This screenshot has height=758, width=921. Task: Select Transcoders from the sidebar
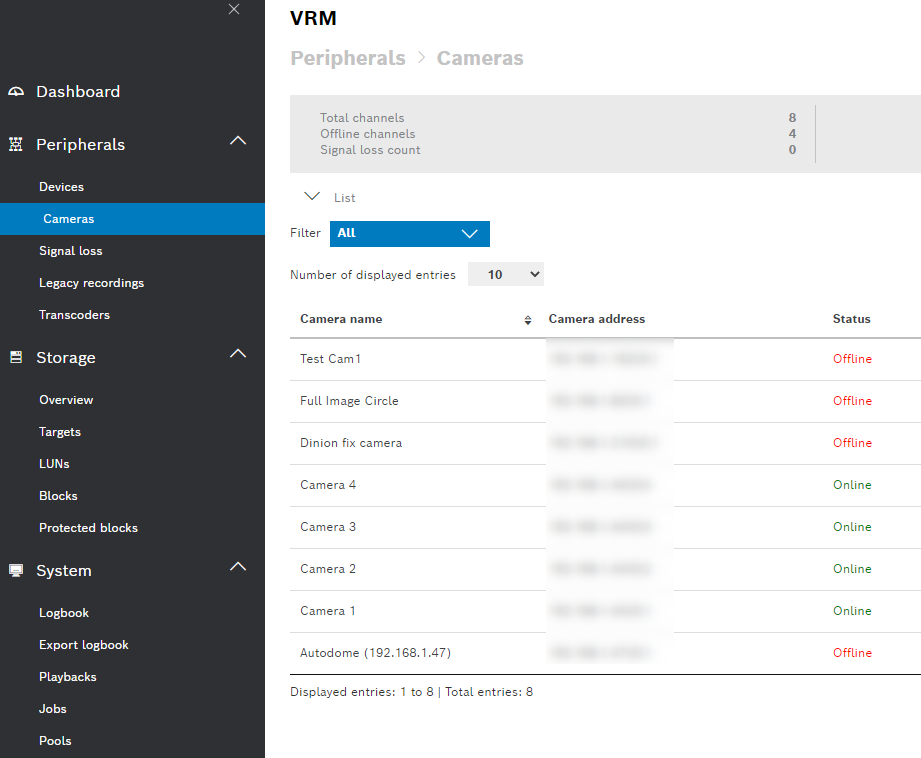74,315
